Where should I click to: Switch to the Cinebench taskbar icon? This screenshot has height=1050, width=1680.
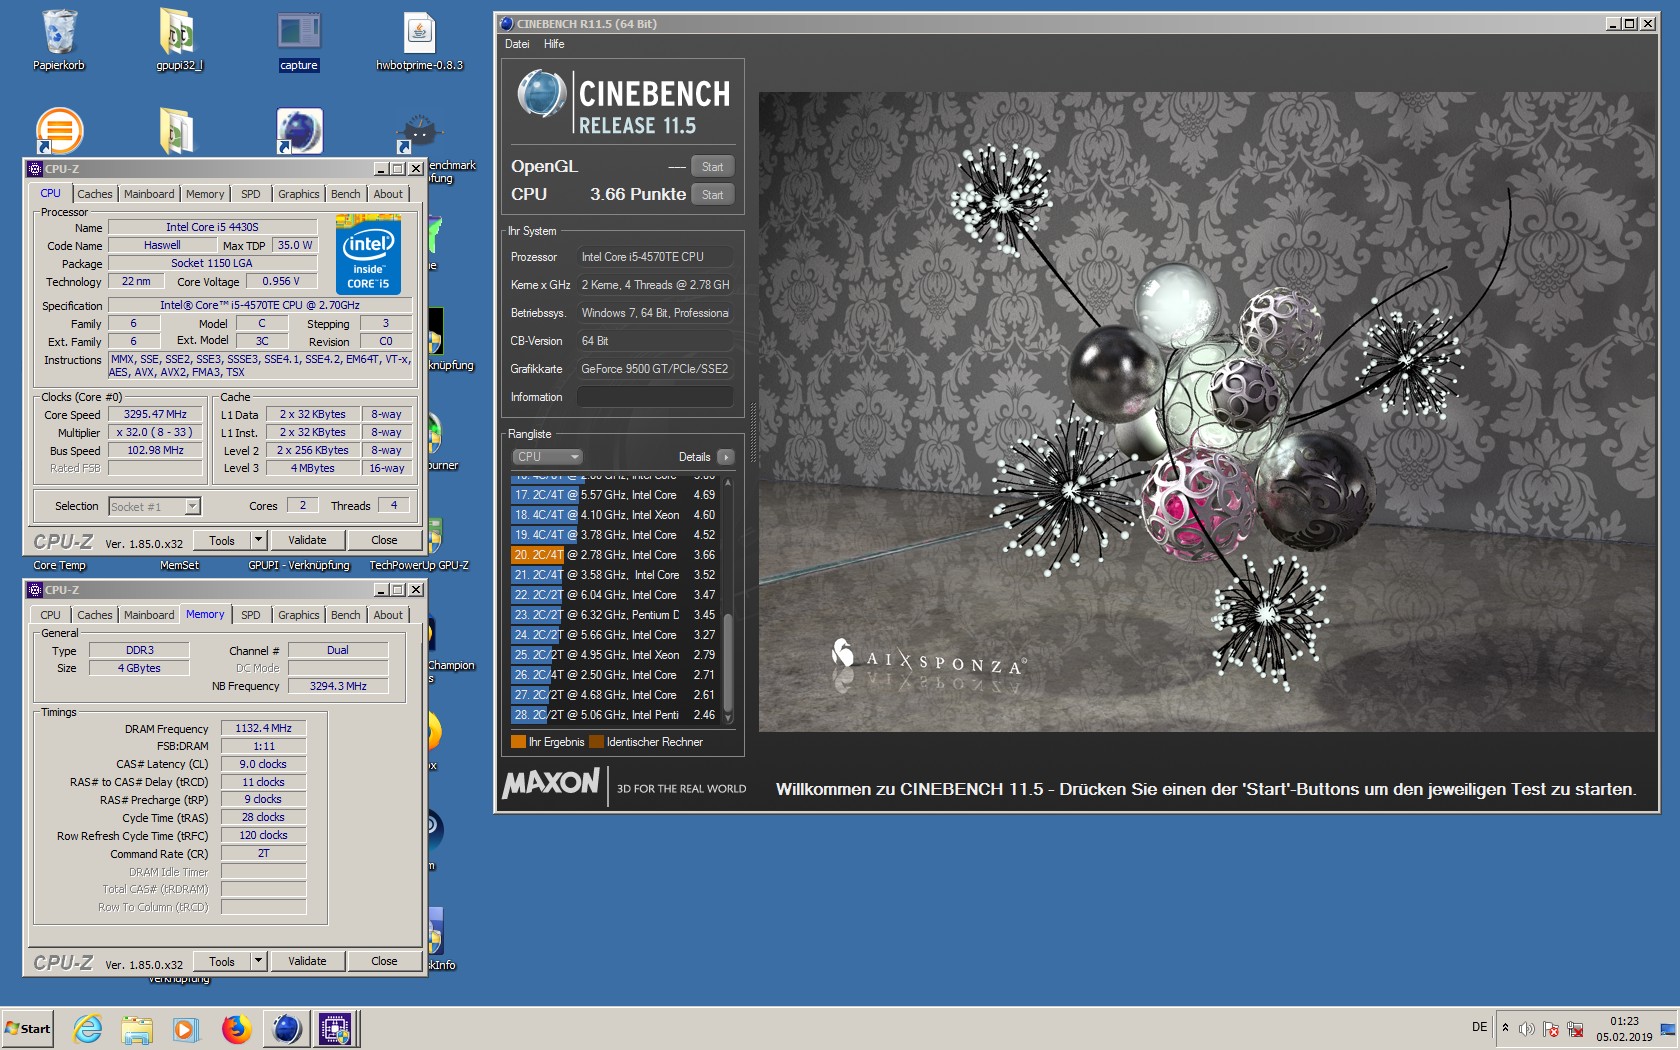(286, 1028)
